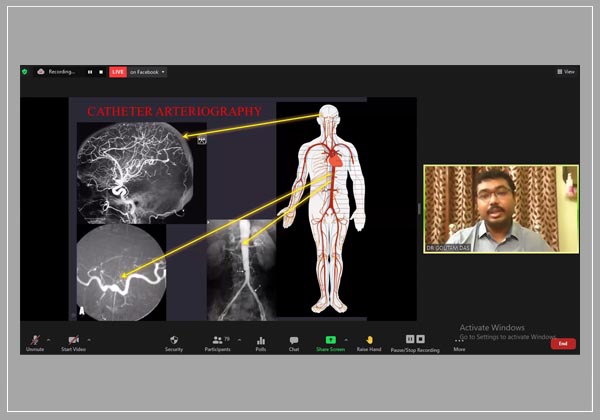This screenshot has width=600, height=420.
Task: Click the small icon on the cerebral angiogram
Action: point(202,140)
